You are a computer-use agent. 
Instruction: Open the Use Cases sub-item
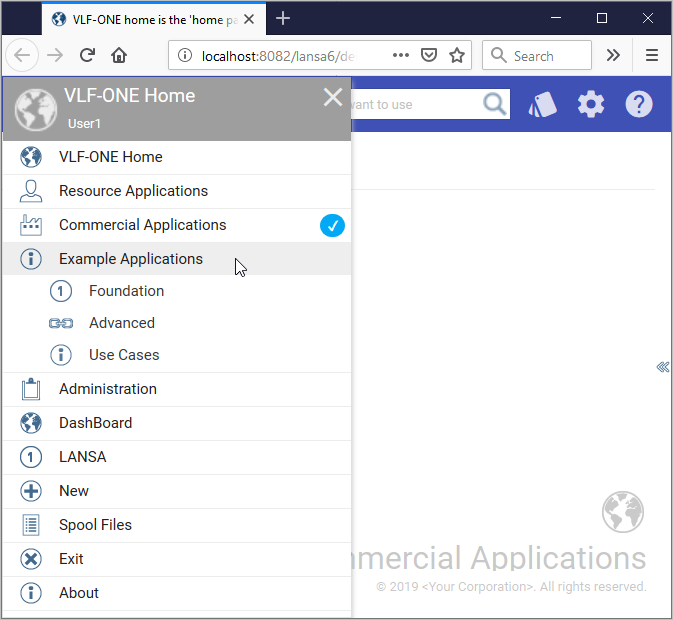[177, 355]
